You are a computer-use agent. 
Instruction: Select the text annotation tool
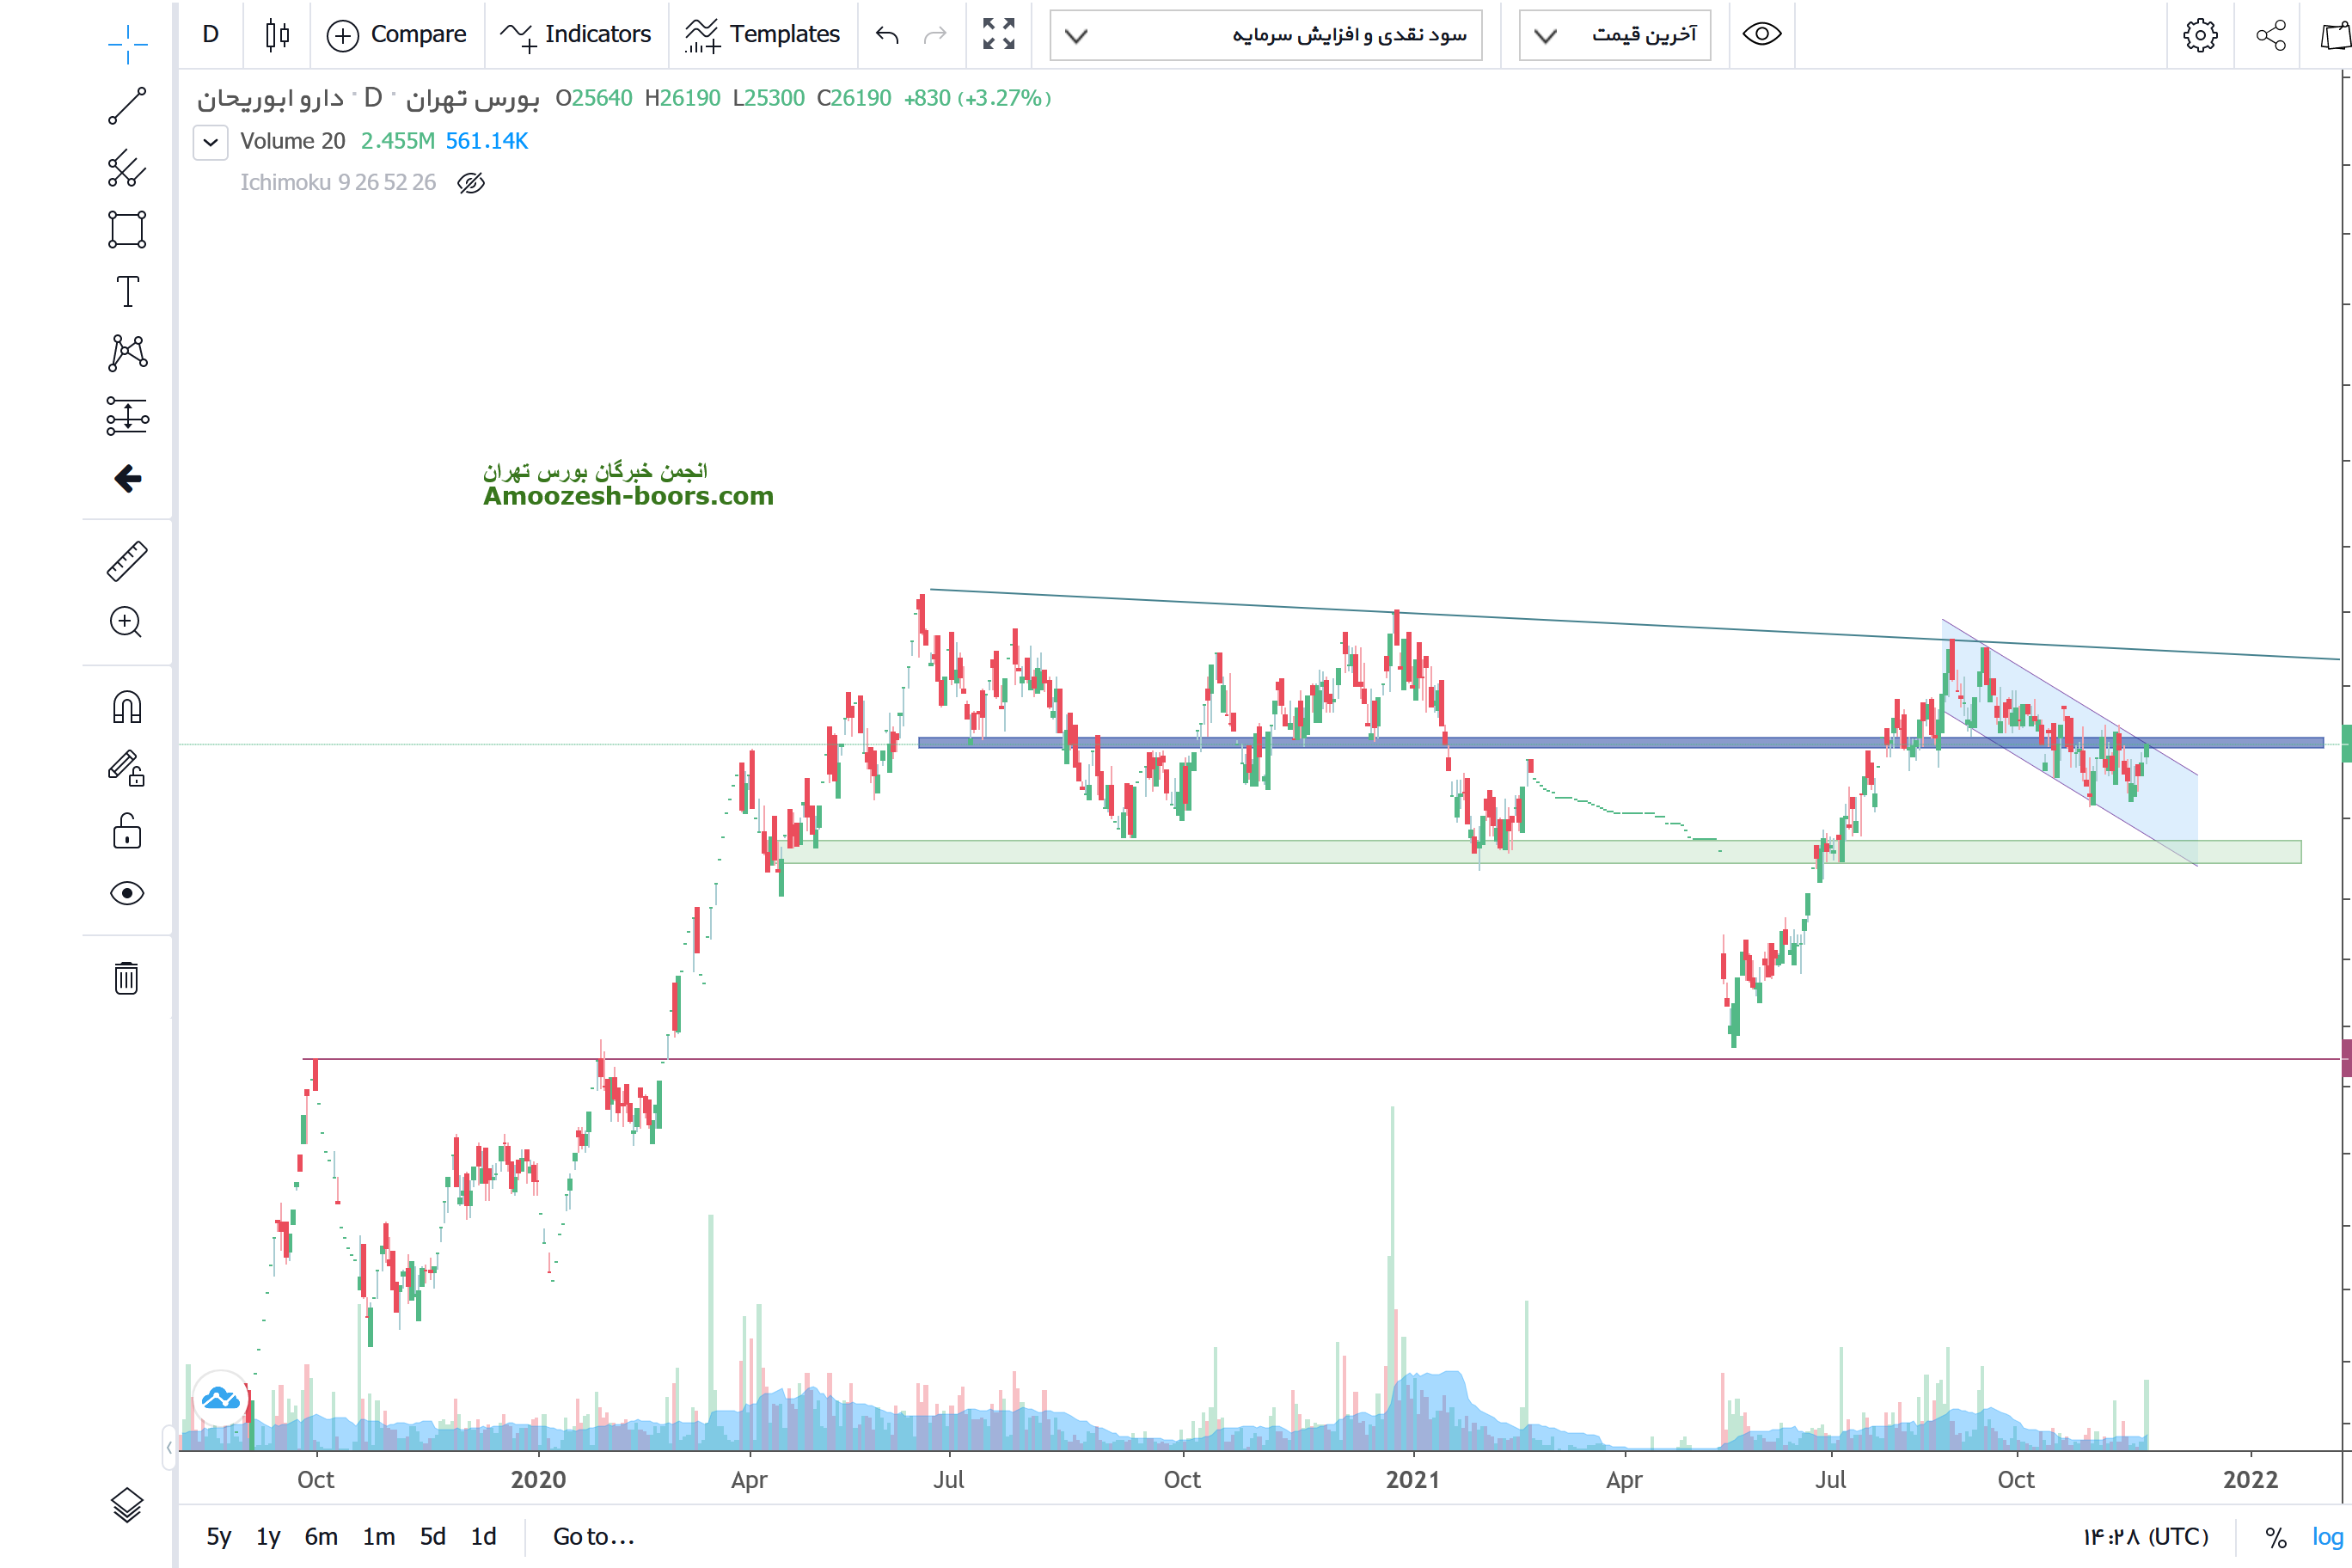point(127,292)
